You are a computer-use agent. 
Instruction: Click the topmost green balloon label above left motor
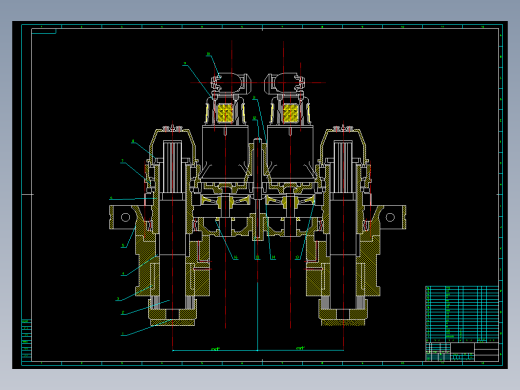click(209, 54)
